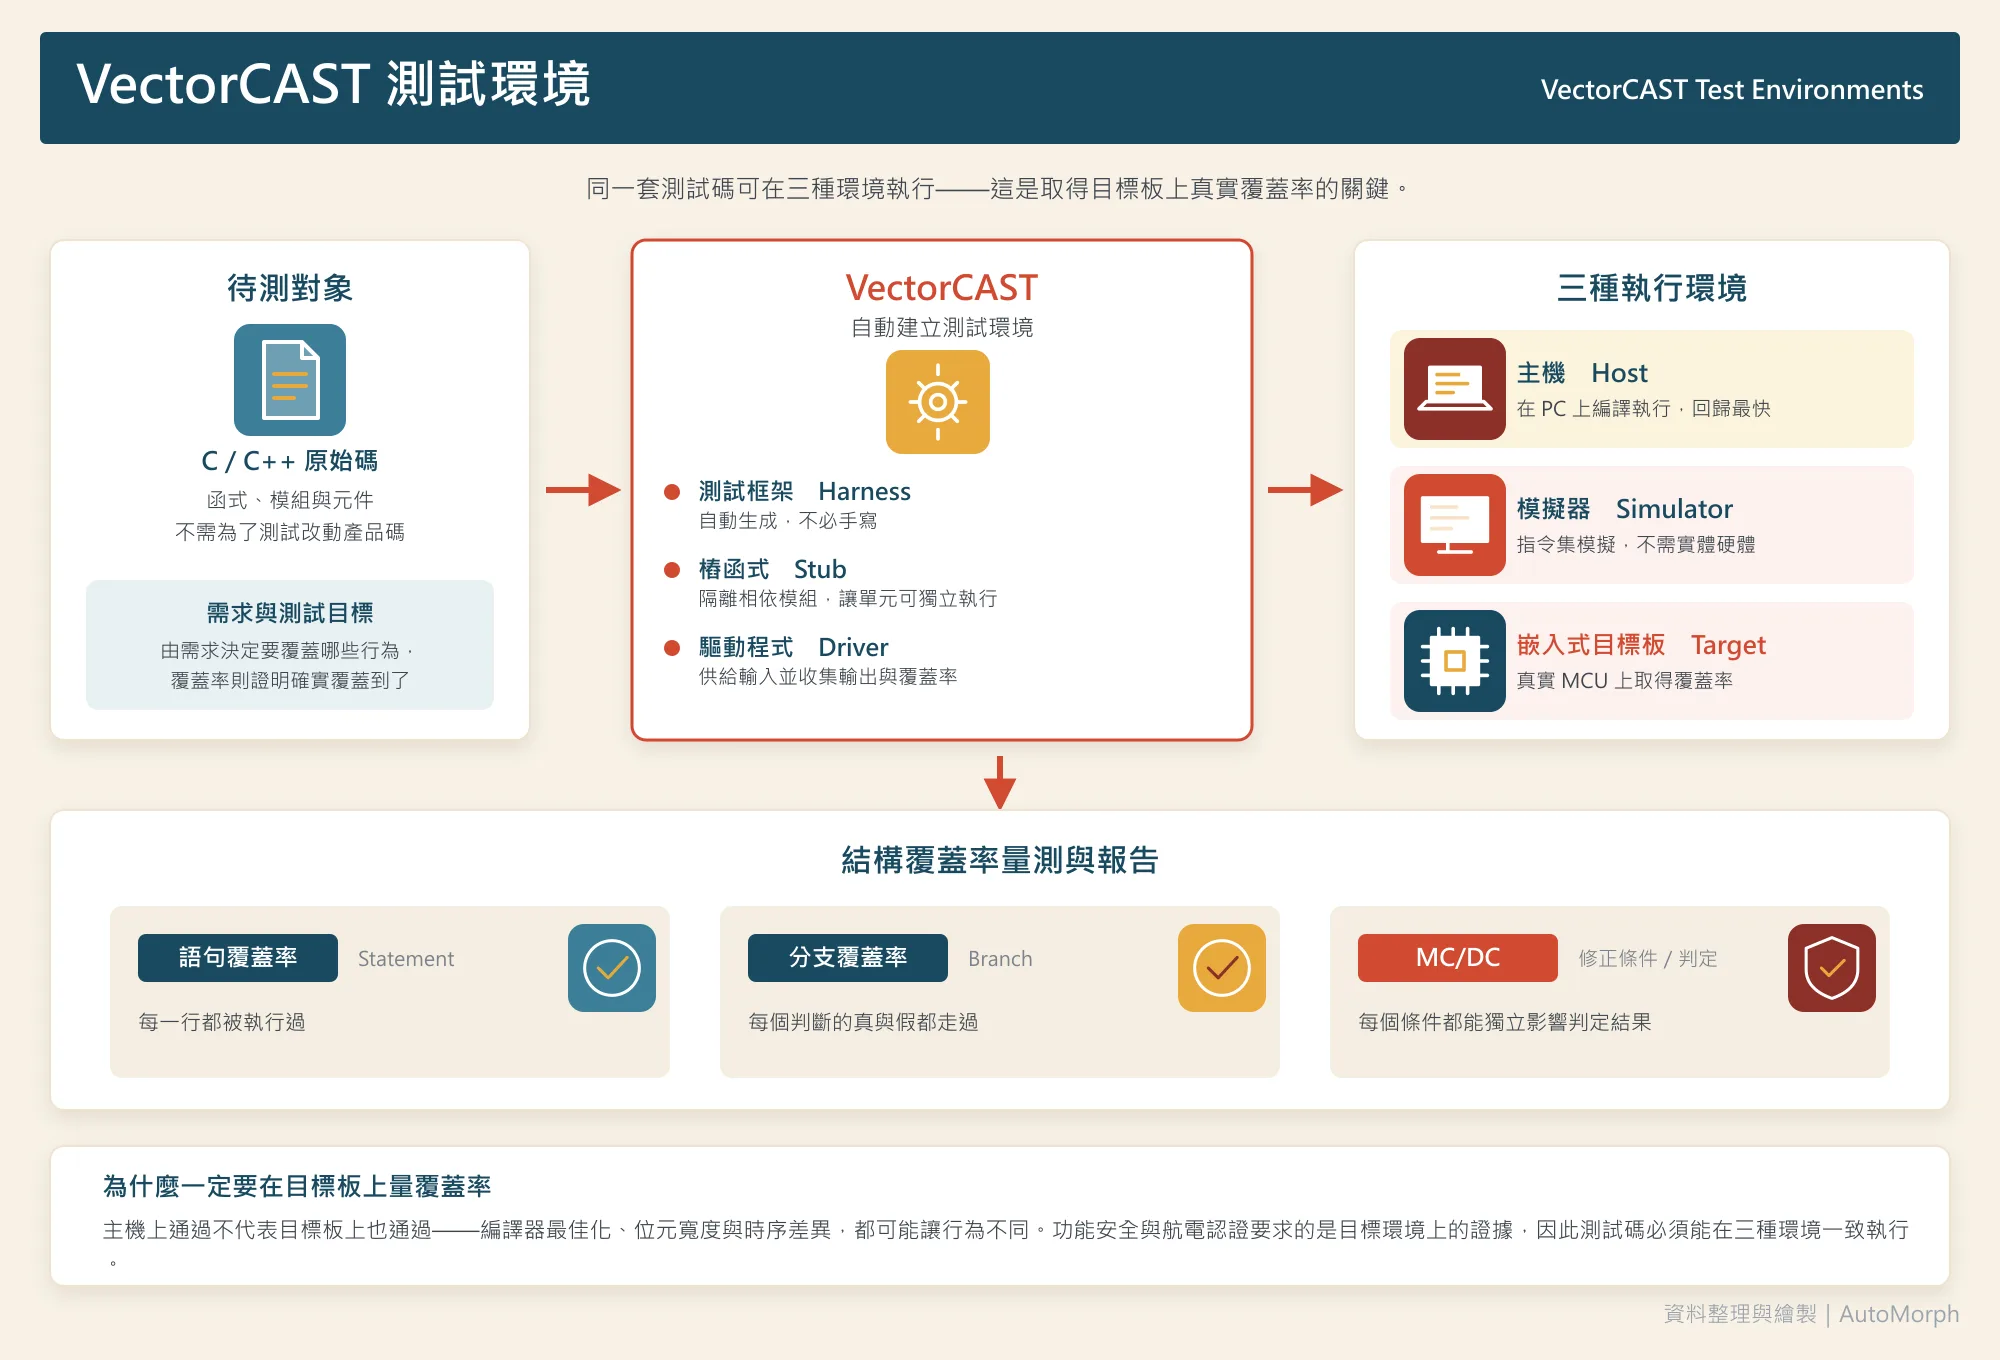The height and width of the screenshot is (1360, 2000).
Task: Click the Branch label
Action: click(x=1000, y=959)
